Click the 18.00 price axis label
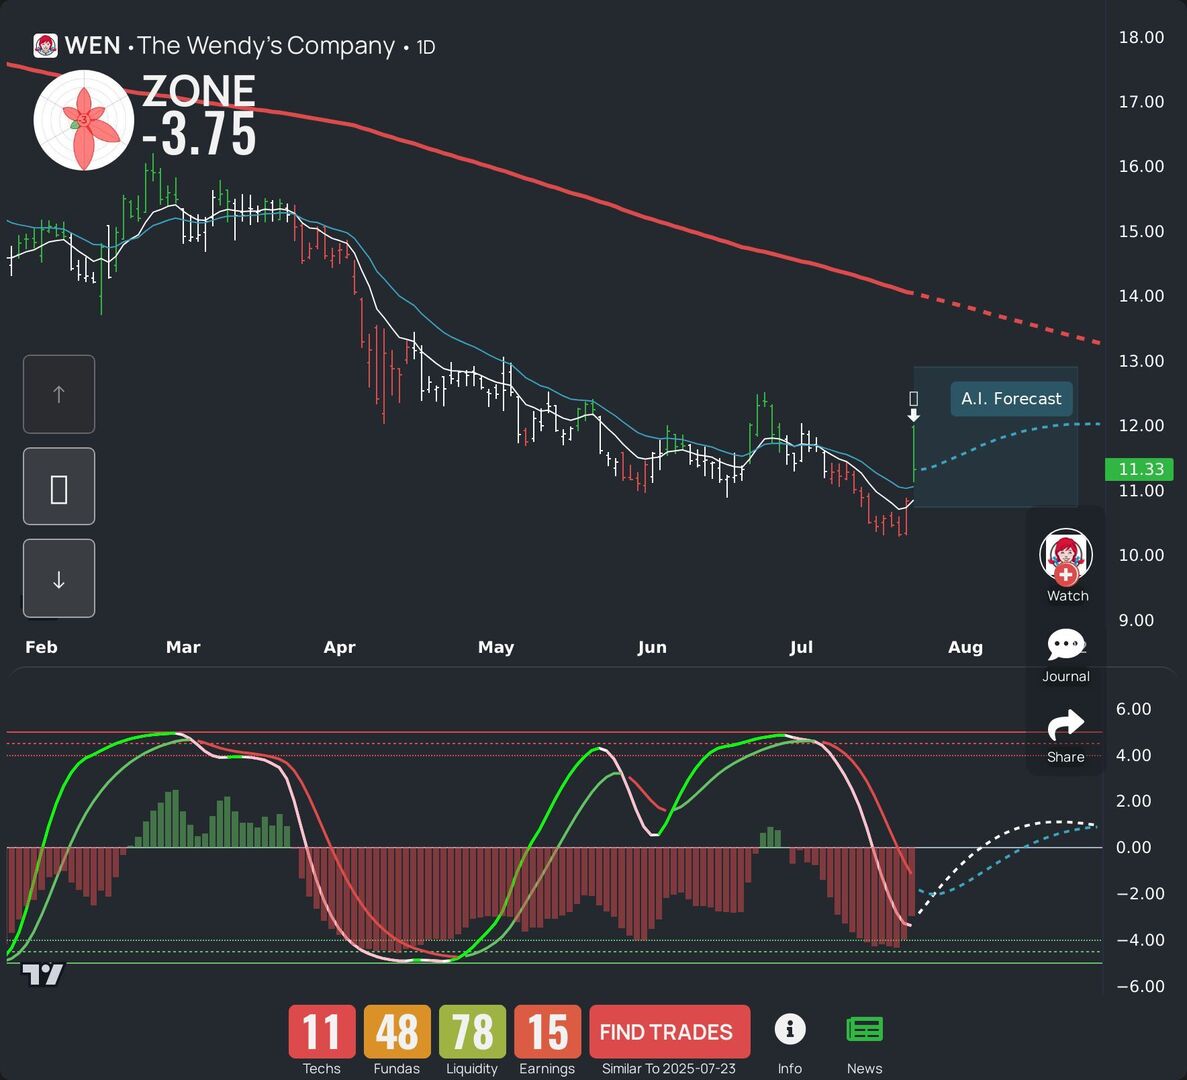 [x=1141, y=37]
